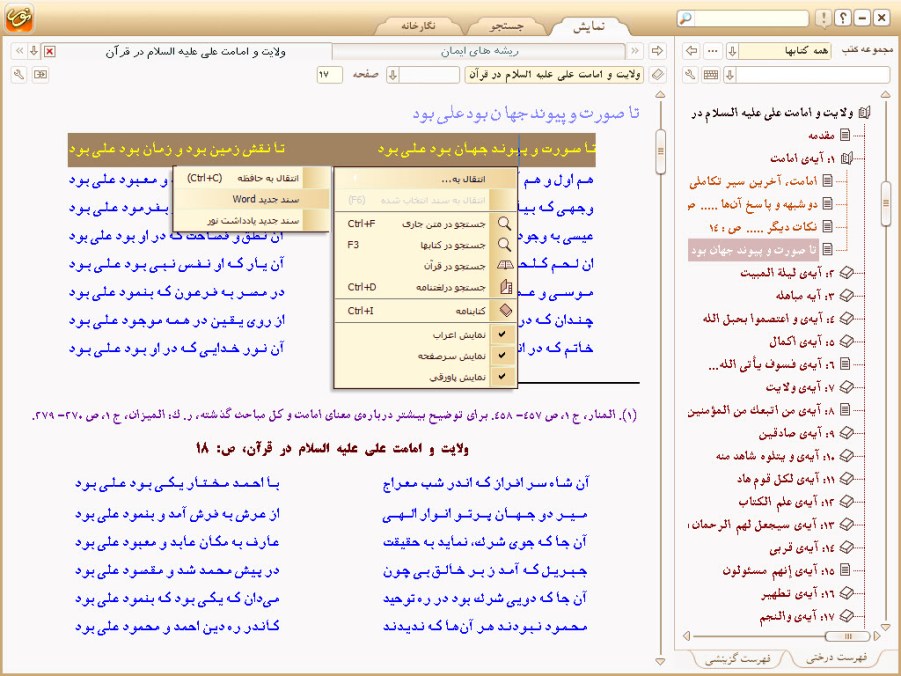Screen dimensions: 901x676
Task: Toggle the نمایش پاورقی checkmark
Action: click(502, 377)
